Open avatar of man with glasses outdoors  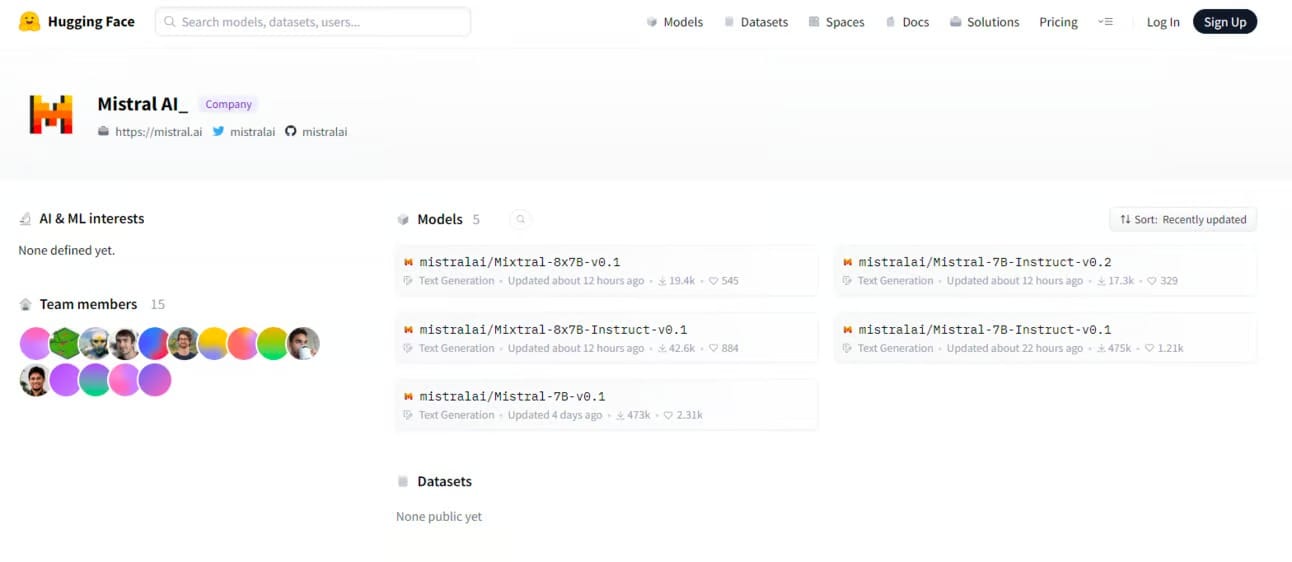click(x=184, y=343)
